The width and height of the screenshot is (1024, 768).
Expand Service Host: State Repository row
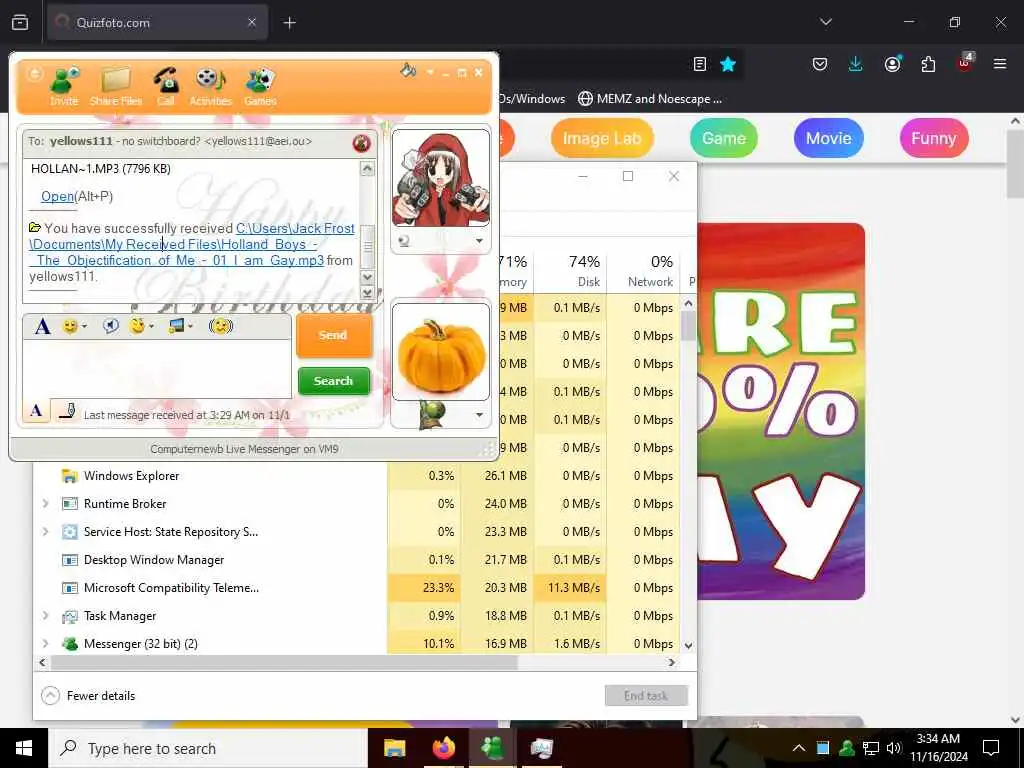tap(45, 532)
